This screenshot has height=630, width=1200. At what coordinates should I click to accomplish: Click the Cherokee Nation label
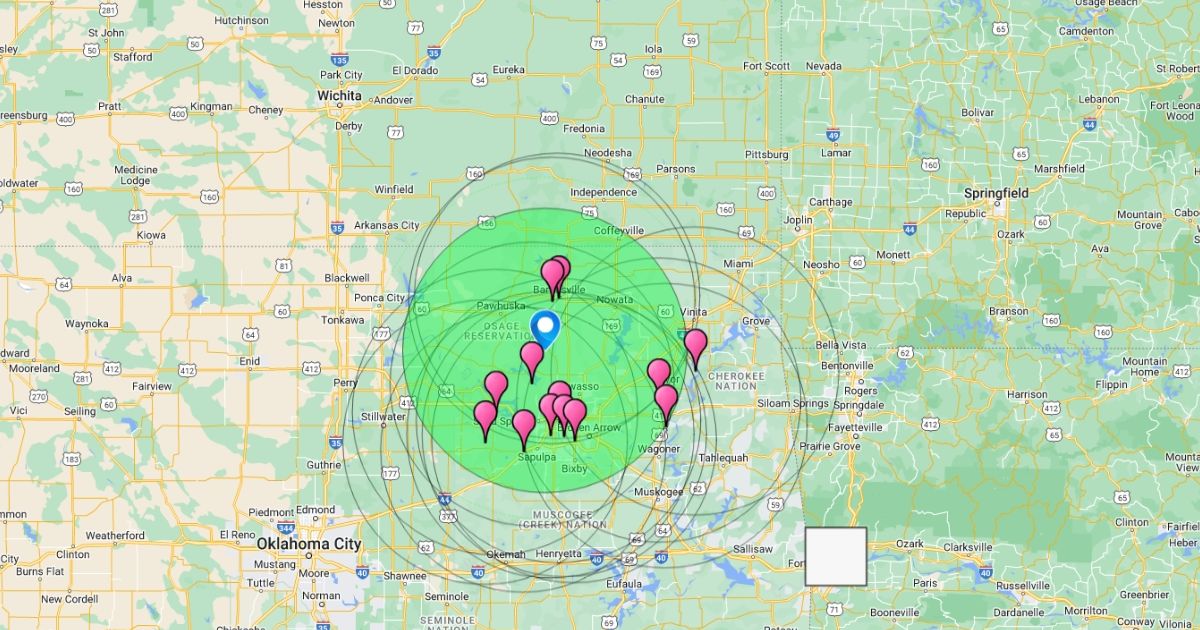(736, 380)
